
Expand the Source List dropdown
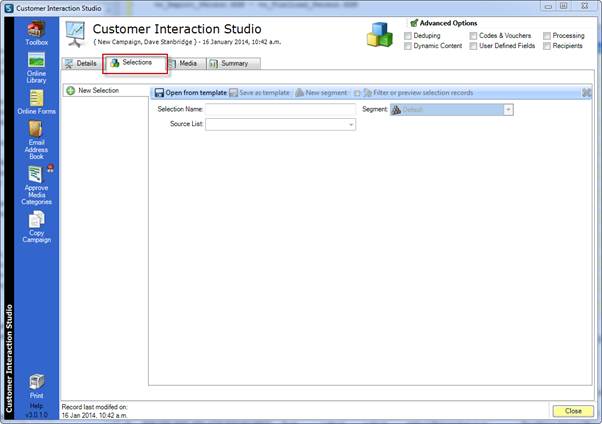351,124
